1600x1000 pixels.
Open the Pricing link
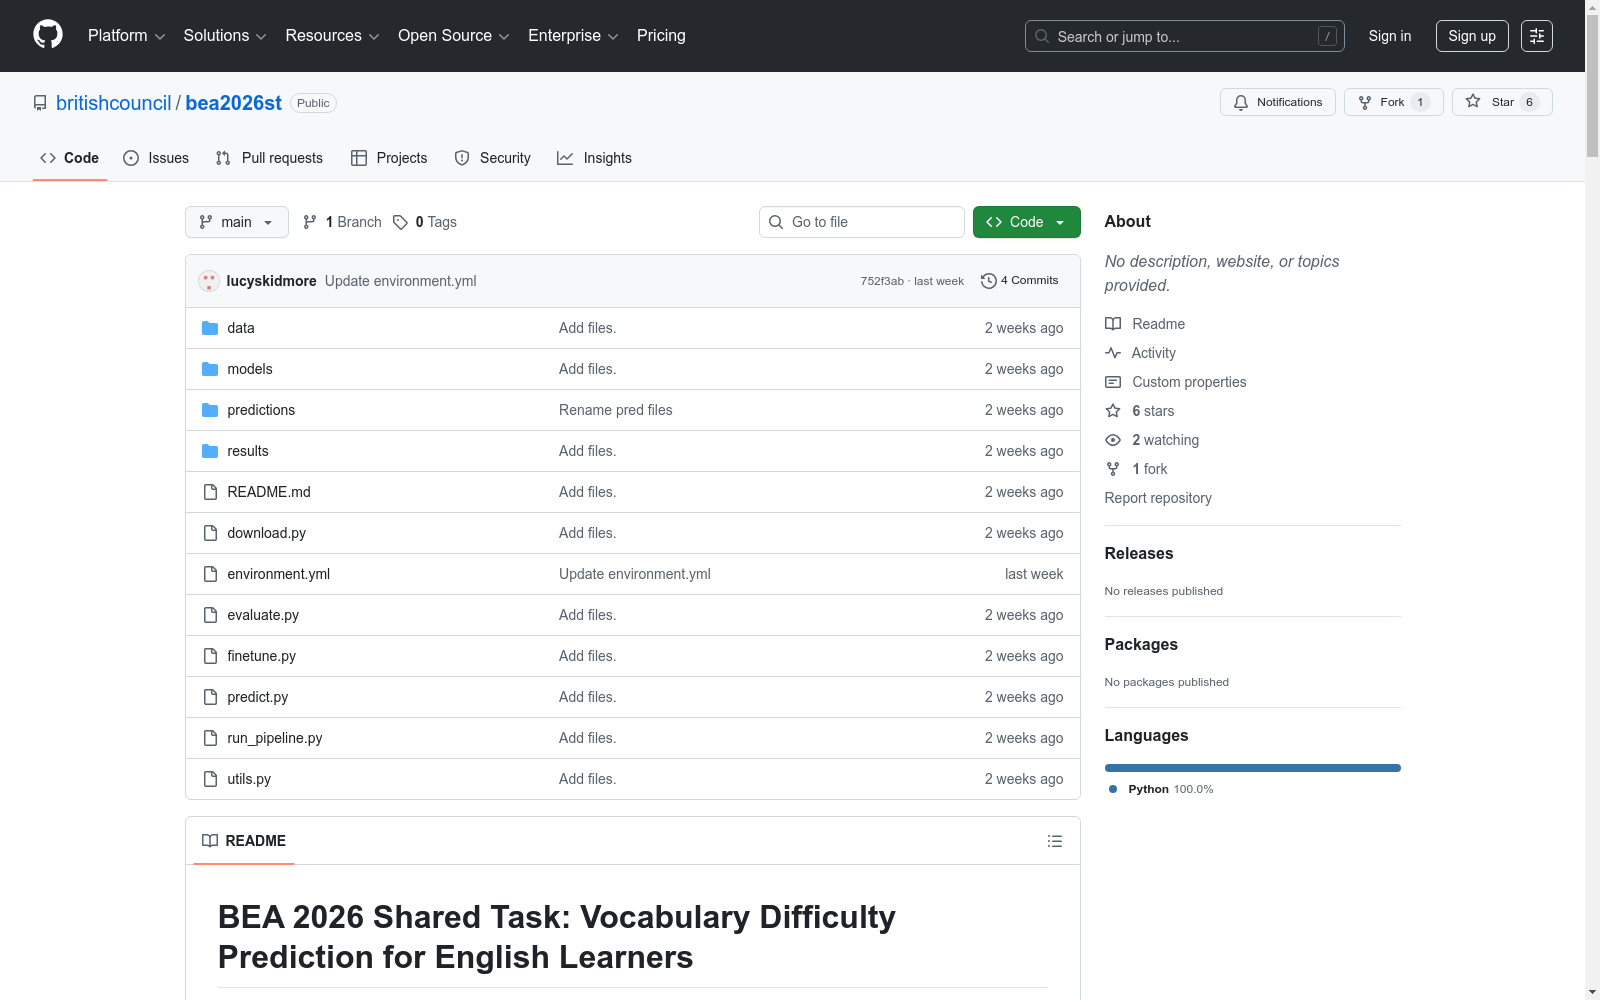pyautogui.click(x=661, y=36)
